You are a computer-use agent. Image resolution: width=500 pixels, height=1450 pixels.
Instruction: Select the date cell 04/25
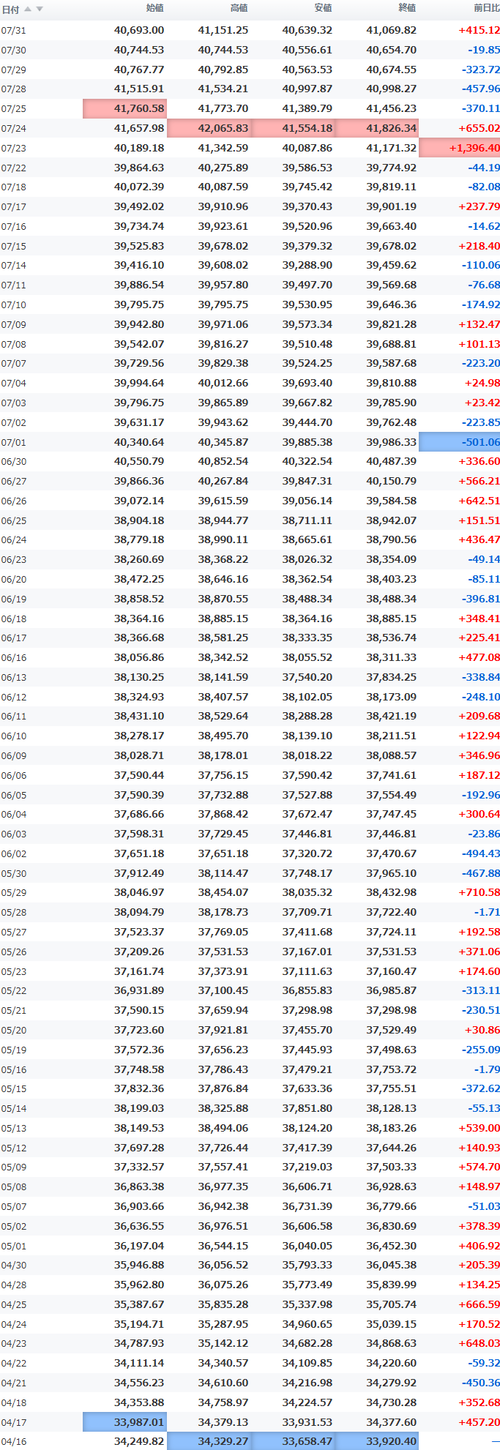[14, 1304]
